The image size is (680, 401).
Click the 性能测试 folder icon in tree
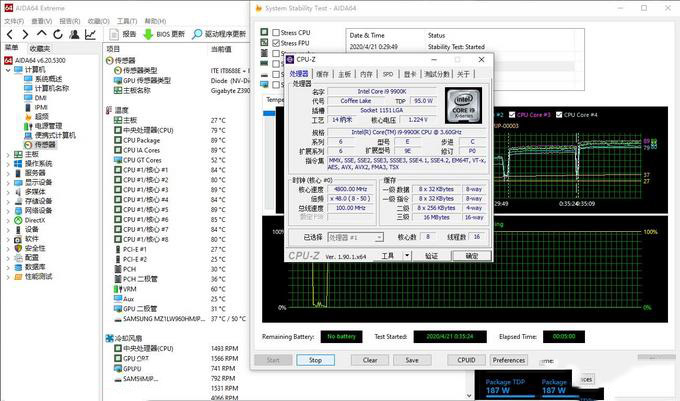coord(18,277)
